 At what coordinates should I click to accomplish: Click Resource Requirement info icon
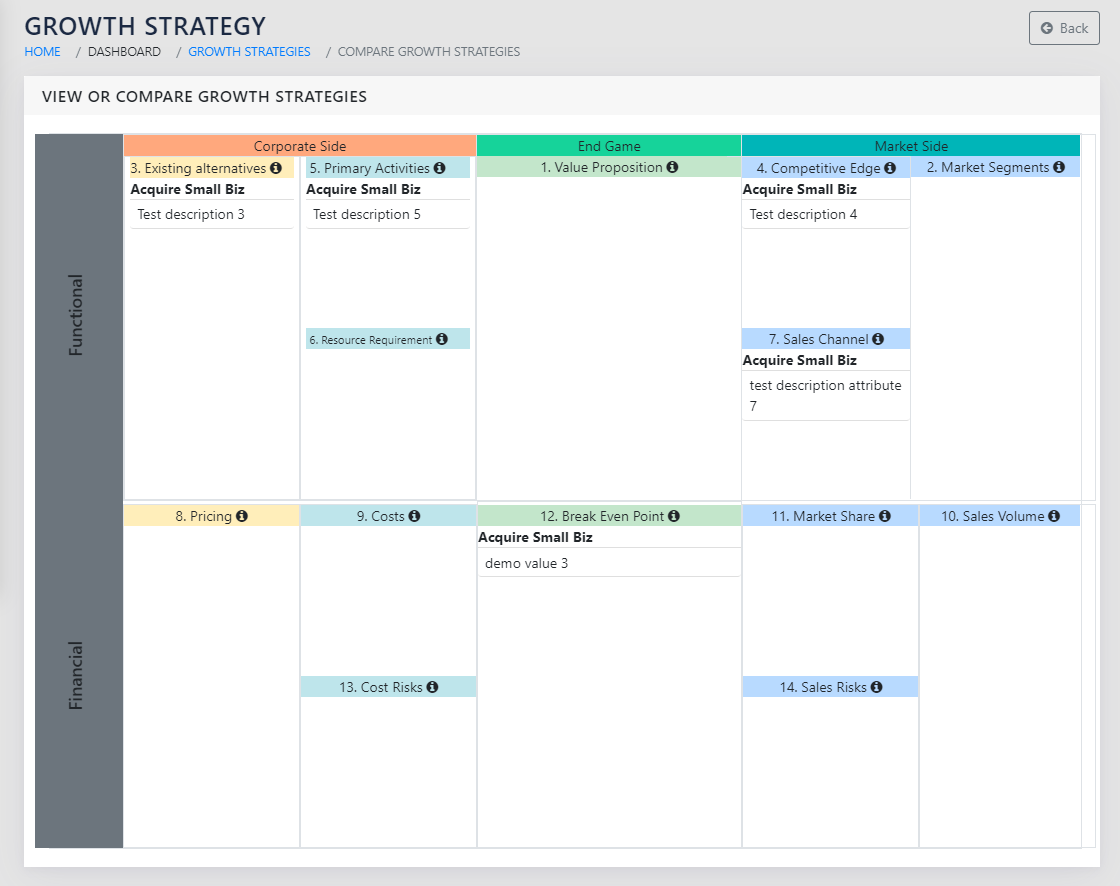(x=442, y=340)
